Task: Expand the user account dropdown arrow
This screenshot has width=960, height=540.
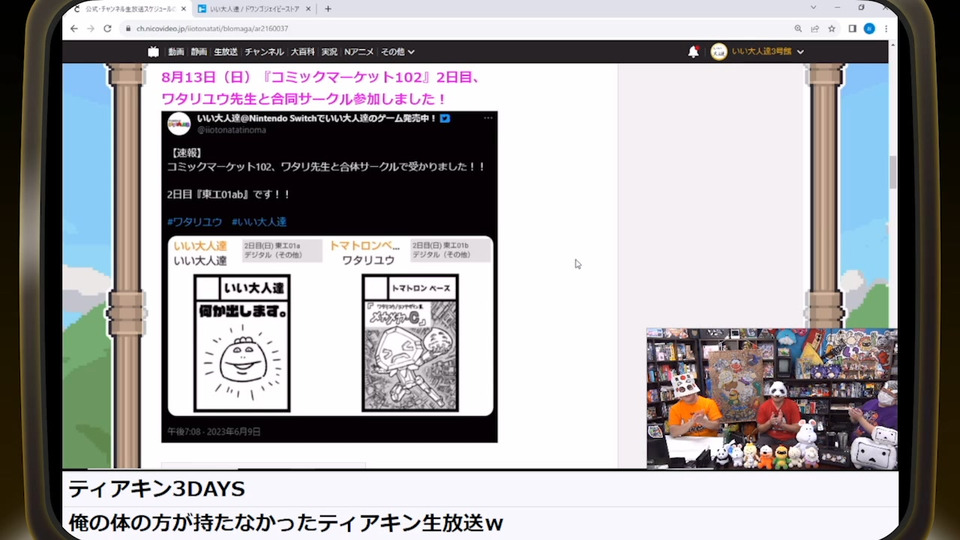Action: [x=800, y=52]
